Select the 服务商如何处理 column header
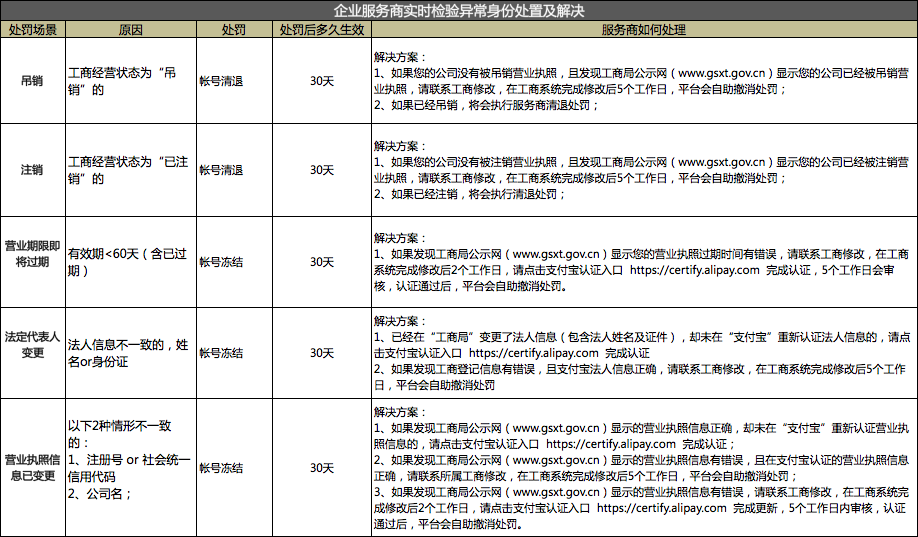This screenshot has width=918, height=537. (644, 29)
